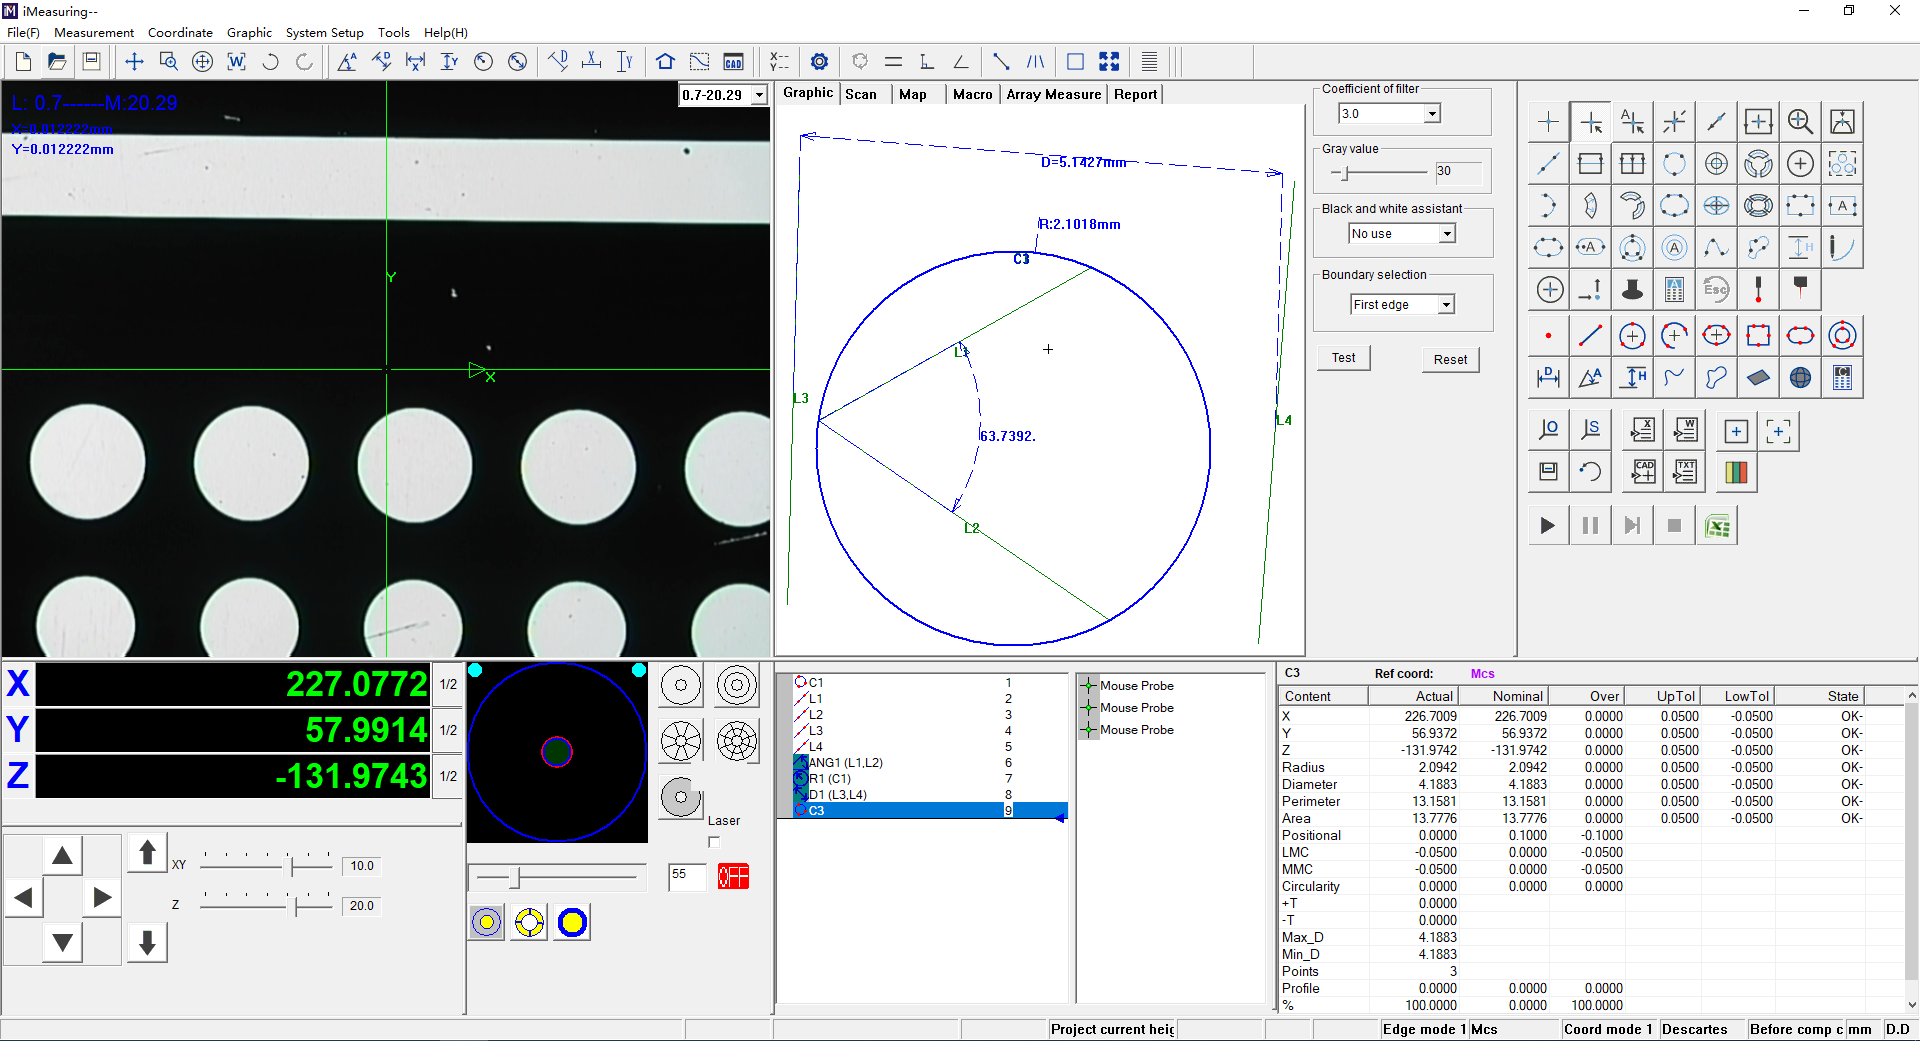Open the magnification 0.7-20.29 dropdown
Screen dimensions: 1920x1041
coord(759,95)
